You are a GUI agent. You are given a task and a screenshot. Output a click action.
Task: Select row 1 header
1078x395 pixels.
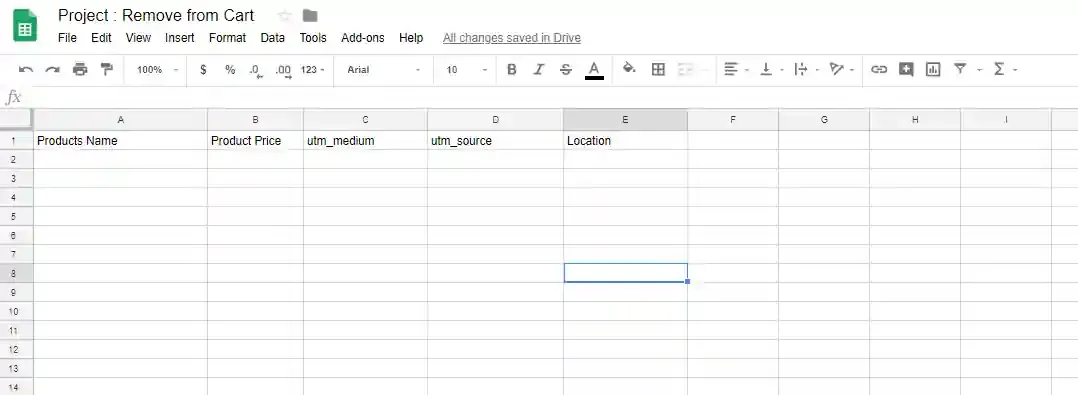16,140
